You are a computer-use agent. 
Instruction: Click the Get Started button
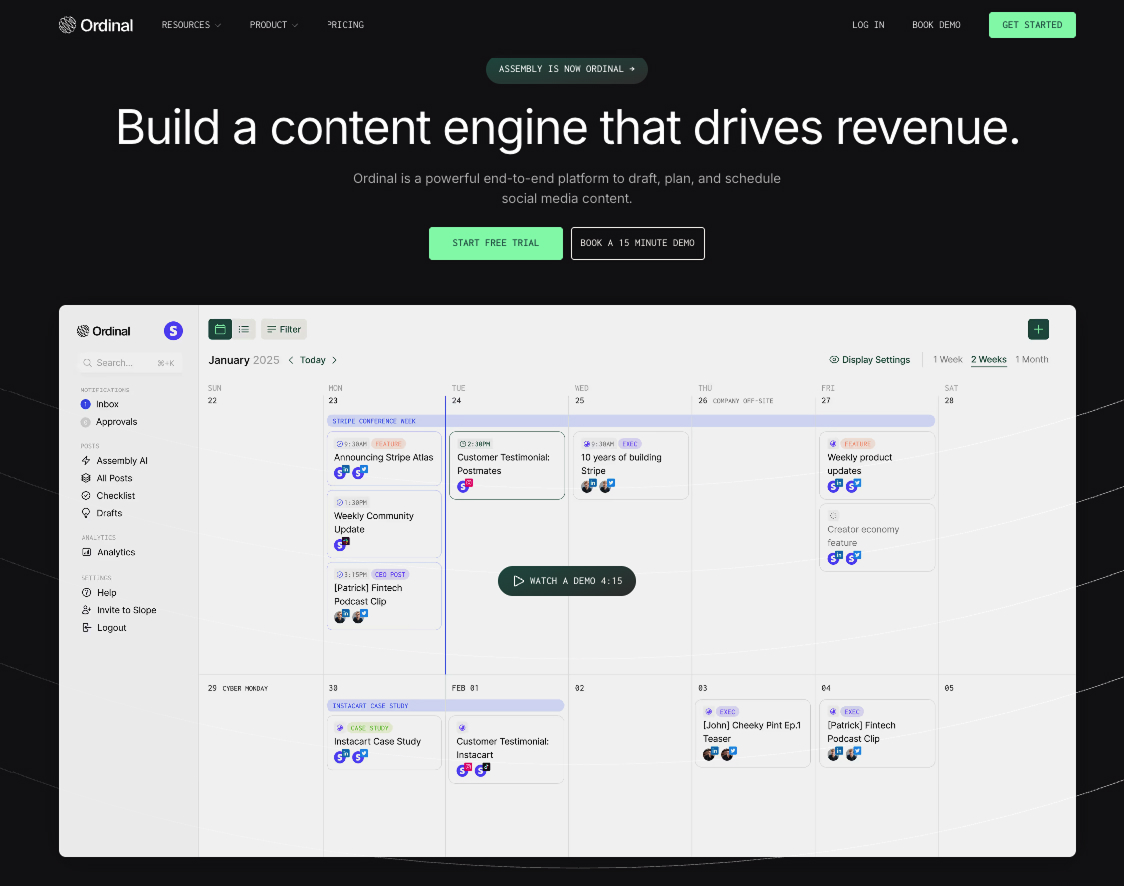[1032, 25]
